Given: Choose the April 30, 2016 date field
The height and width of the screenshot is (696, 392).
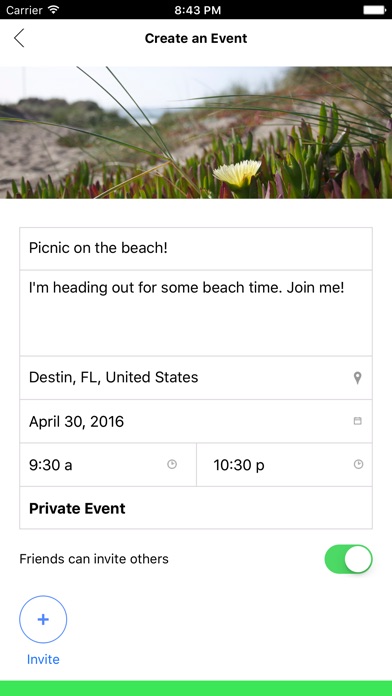Looking at the screenshot, I should 196,421.
